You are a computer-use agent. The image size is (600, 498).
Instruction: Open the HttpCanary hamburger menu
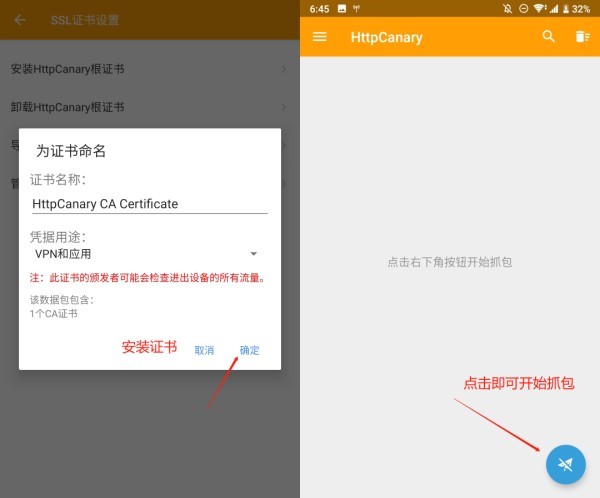click(320, 37)
